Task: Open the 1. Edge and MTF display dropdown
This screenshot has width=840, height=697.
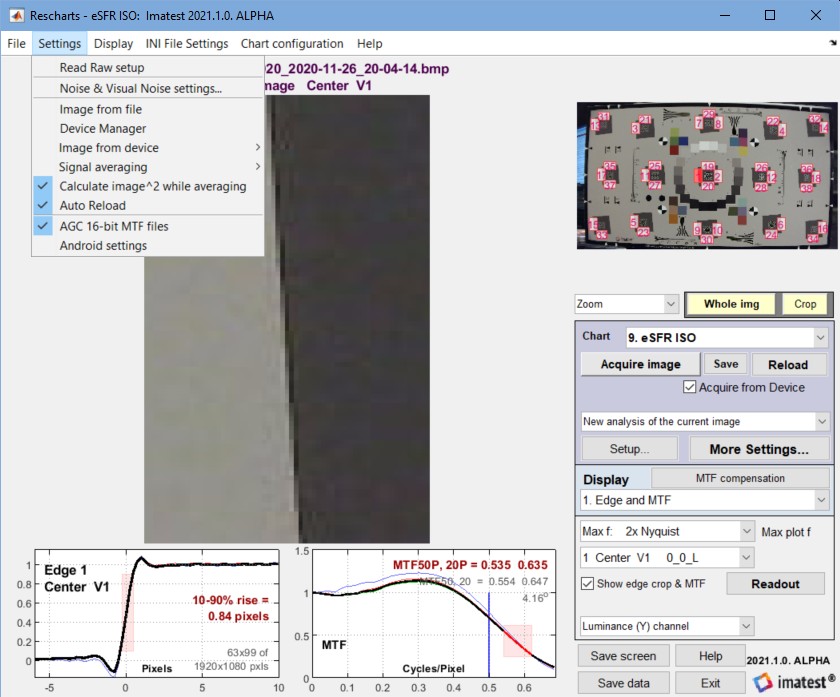Action: pyautogui.click(x=704, y=500)
